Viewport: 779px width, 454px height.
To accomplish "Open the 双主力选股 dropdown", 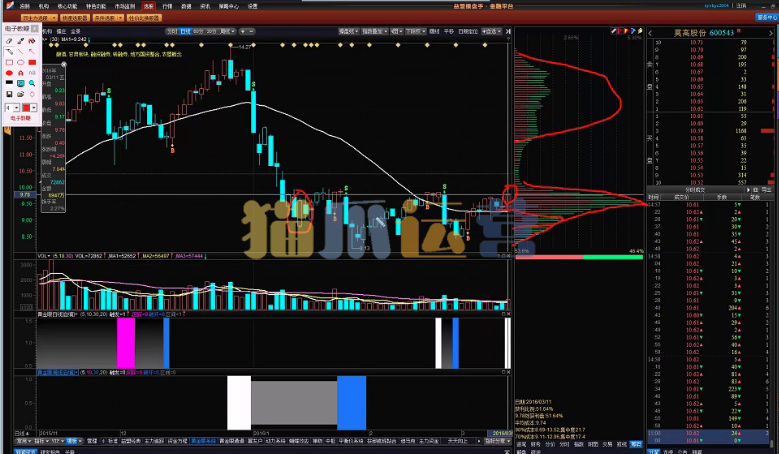I will pyautogui.click(x=39, y=18).
